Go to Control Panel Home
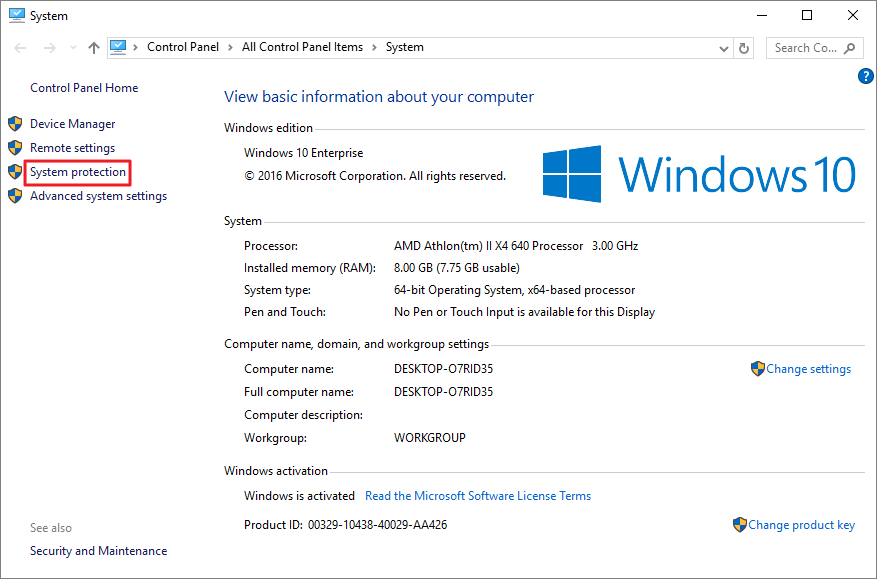 (x=84, y=88)
